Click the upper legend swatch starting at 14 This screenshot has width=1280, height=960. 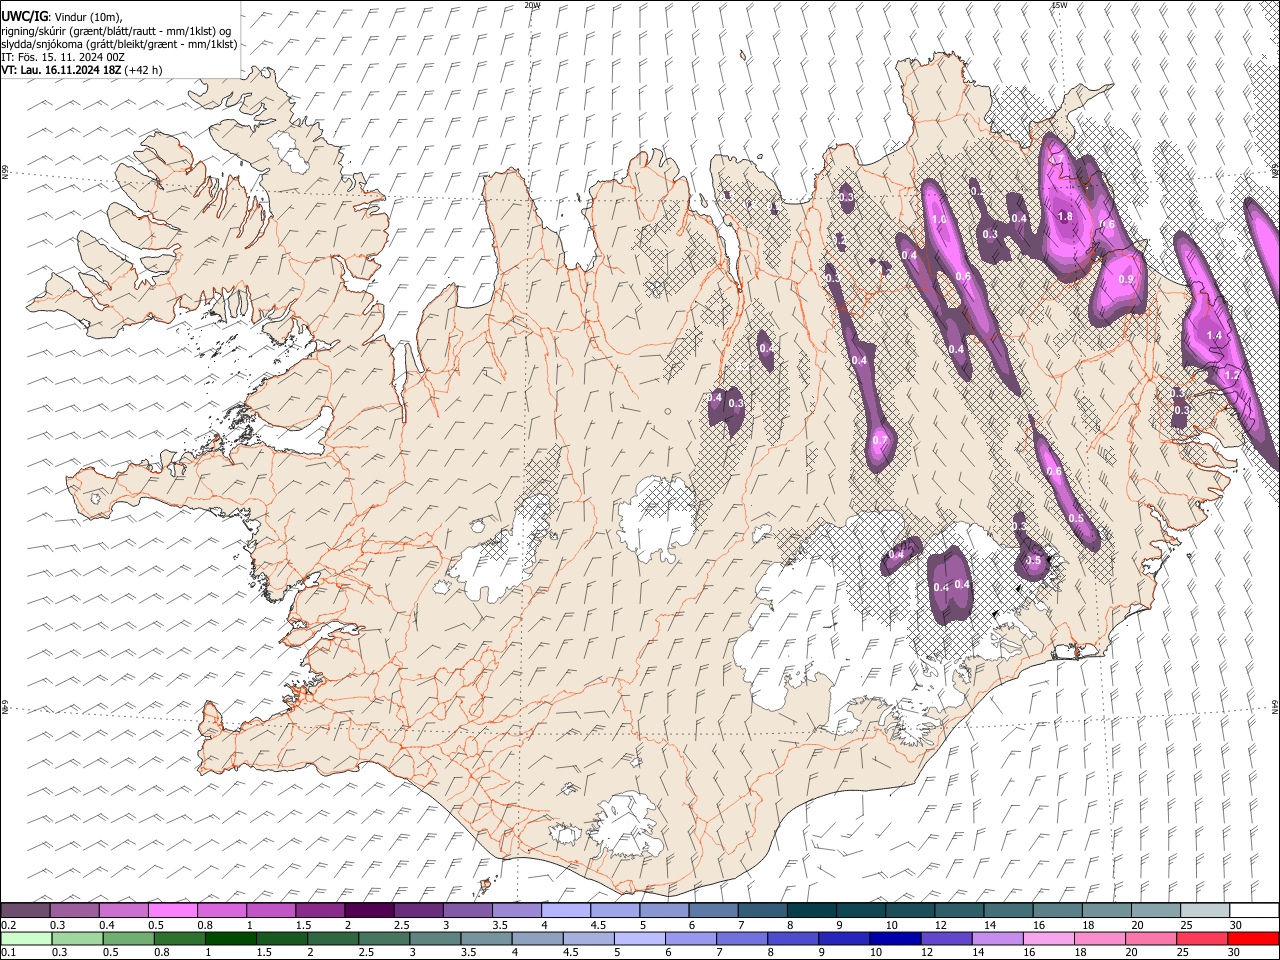[x=1009, y=910]
